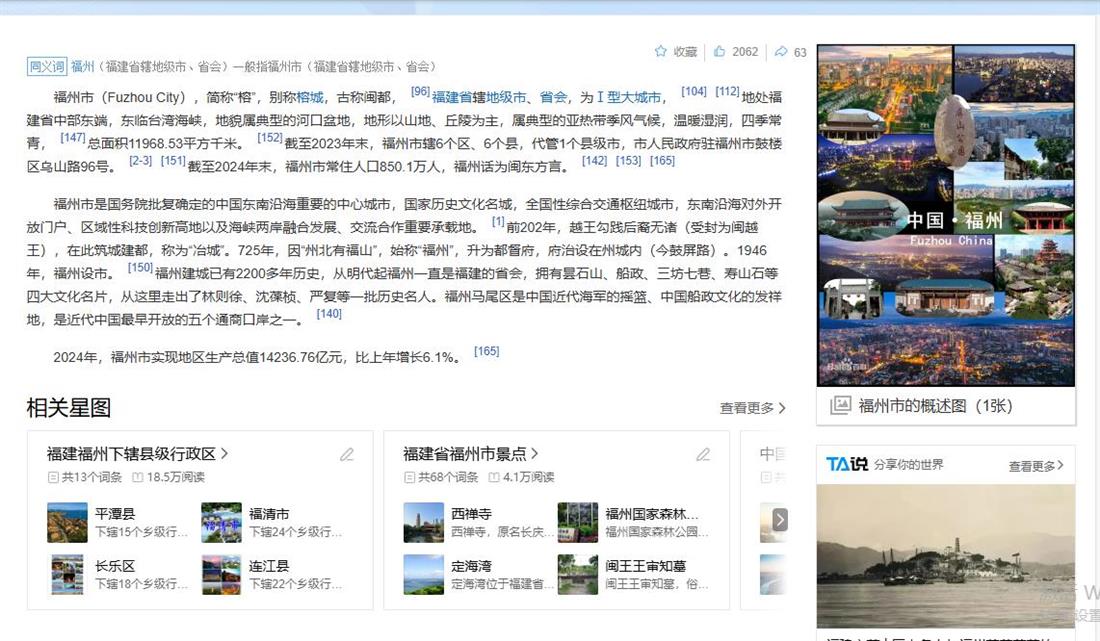Click the star 收藏 favorite icon
The width and height of the screenshot is (1100, 641).
tap(660, 51)
